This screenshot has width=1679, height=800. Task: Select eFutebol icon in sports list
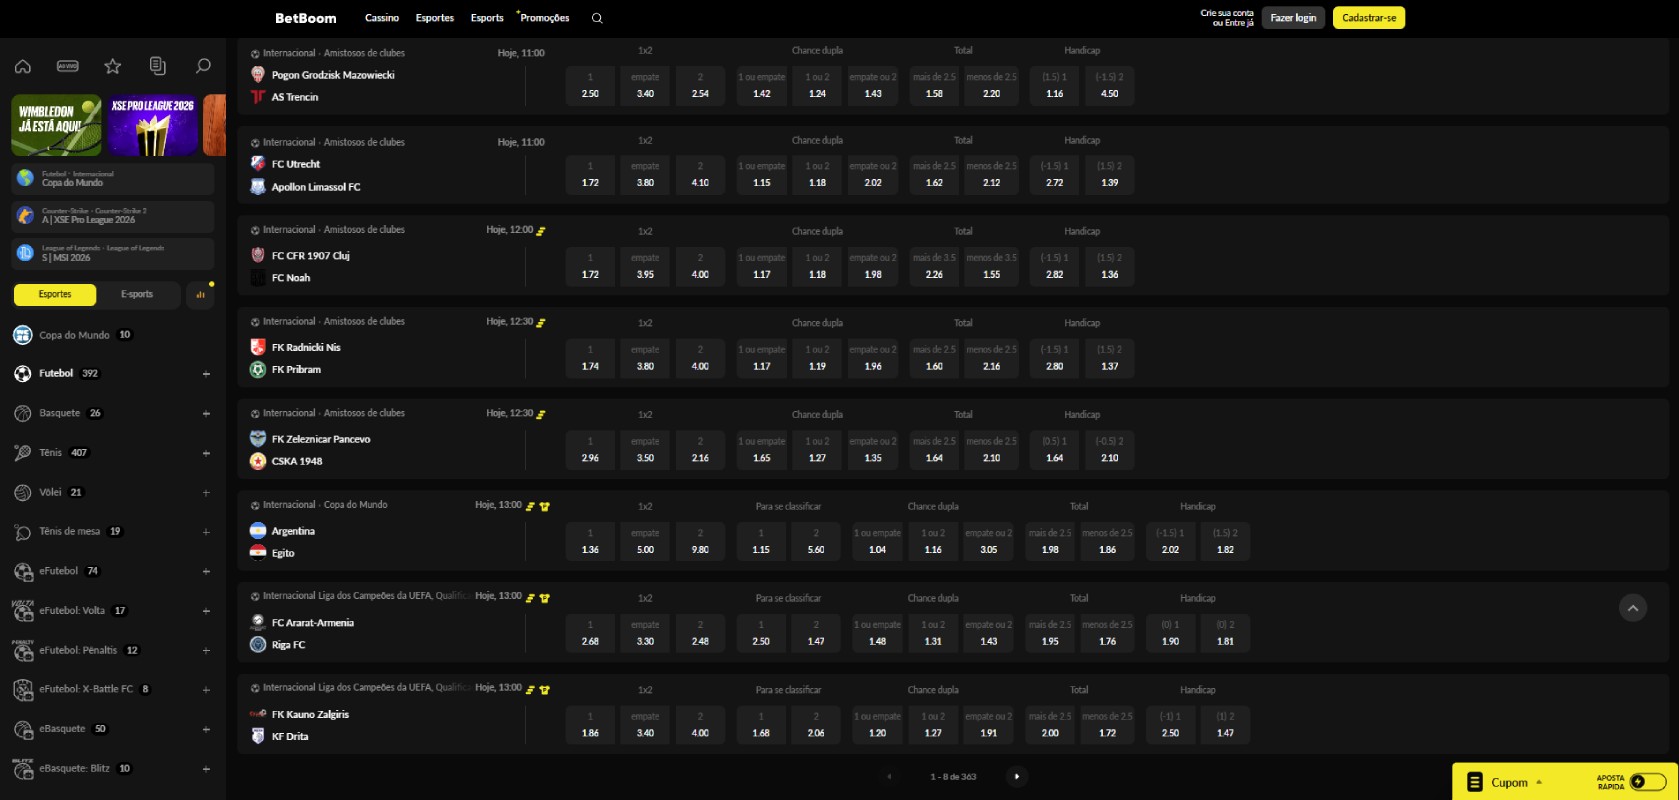pyautogui.click(x=23, y=571)
